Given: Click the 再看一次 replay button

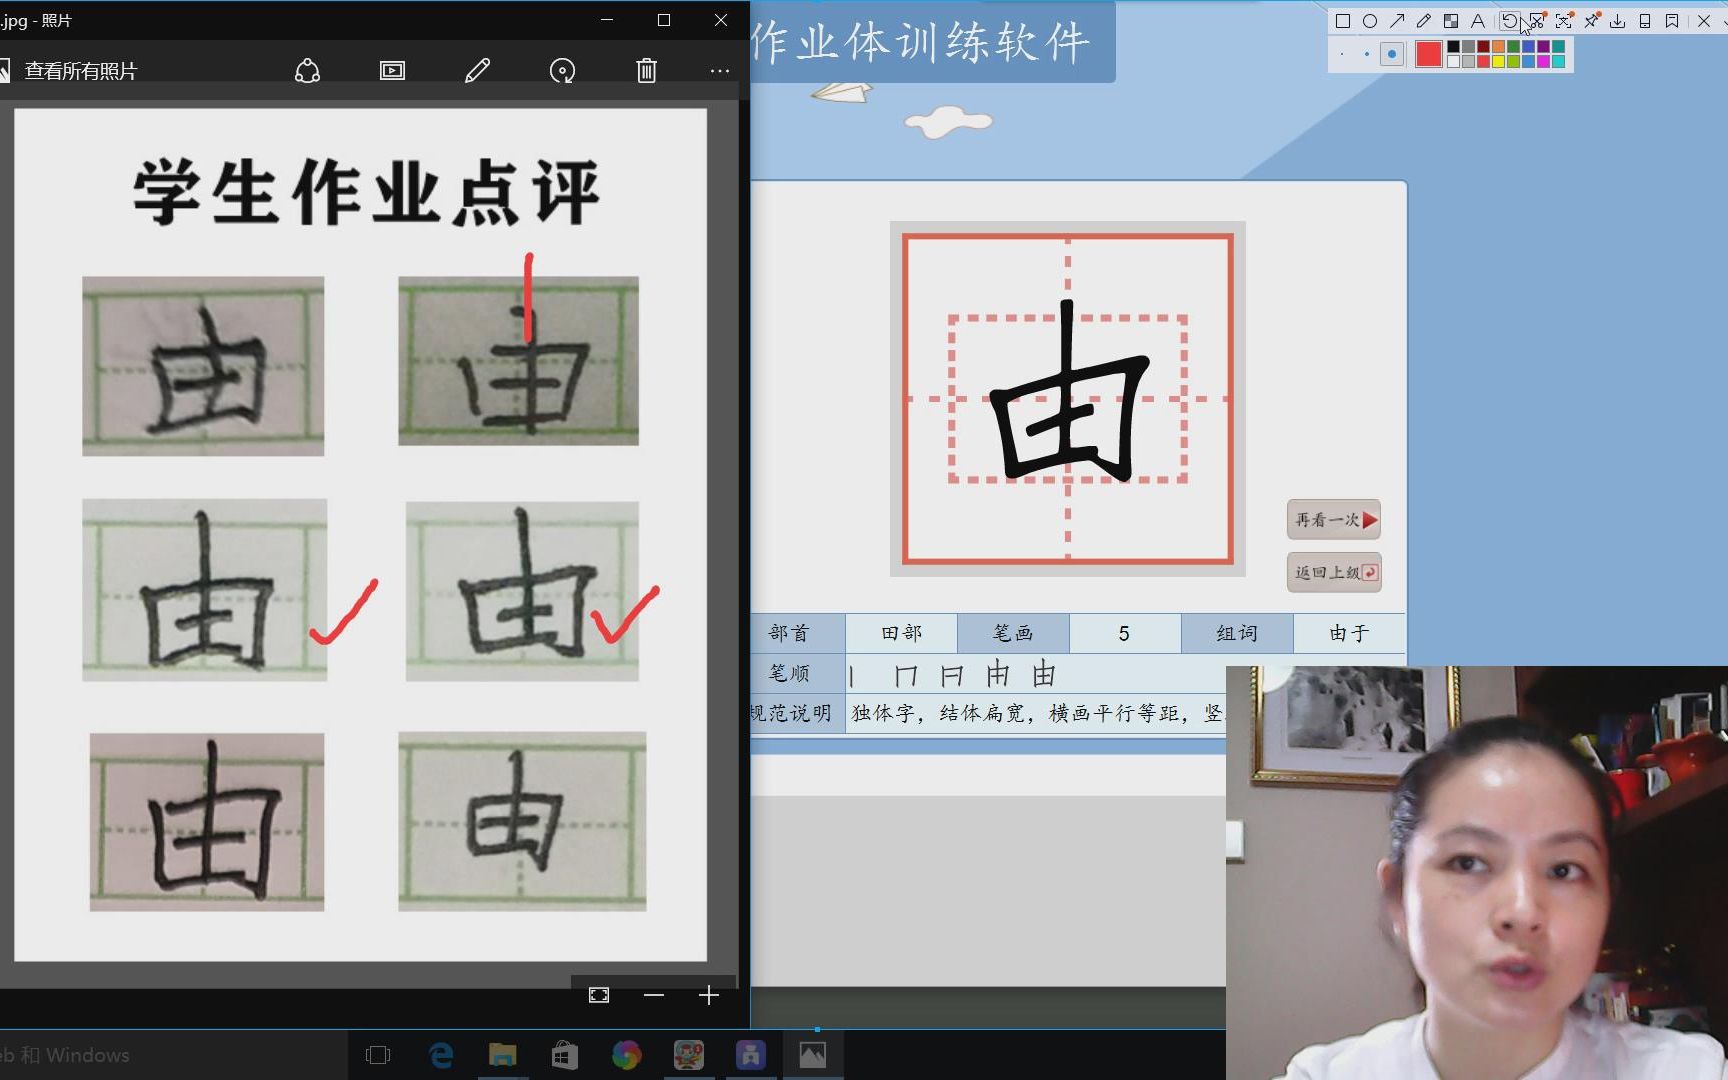Looking at the screenshot, I should click(x=1333, y=520).
